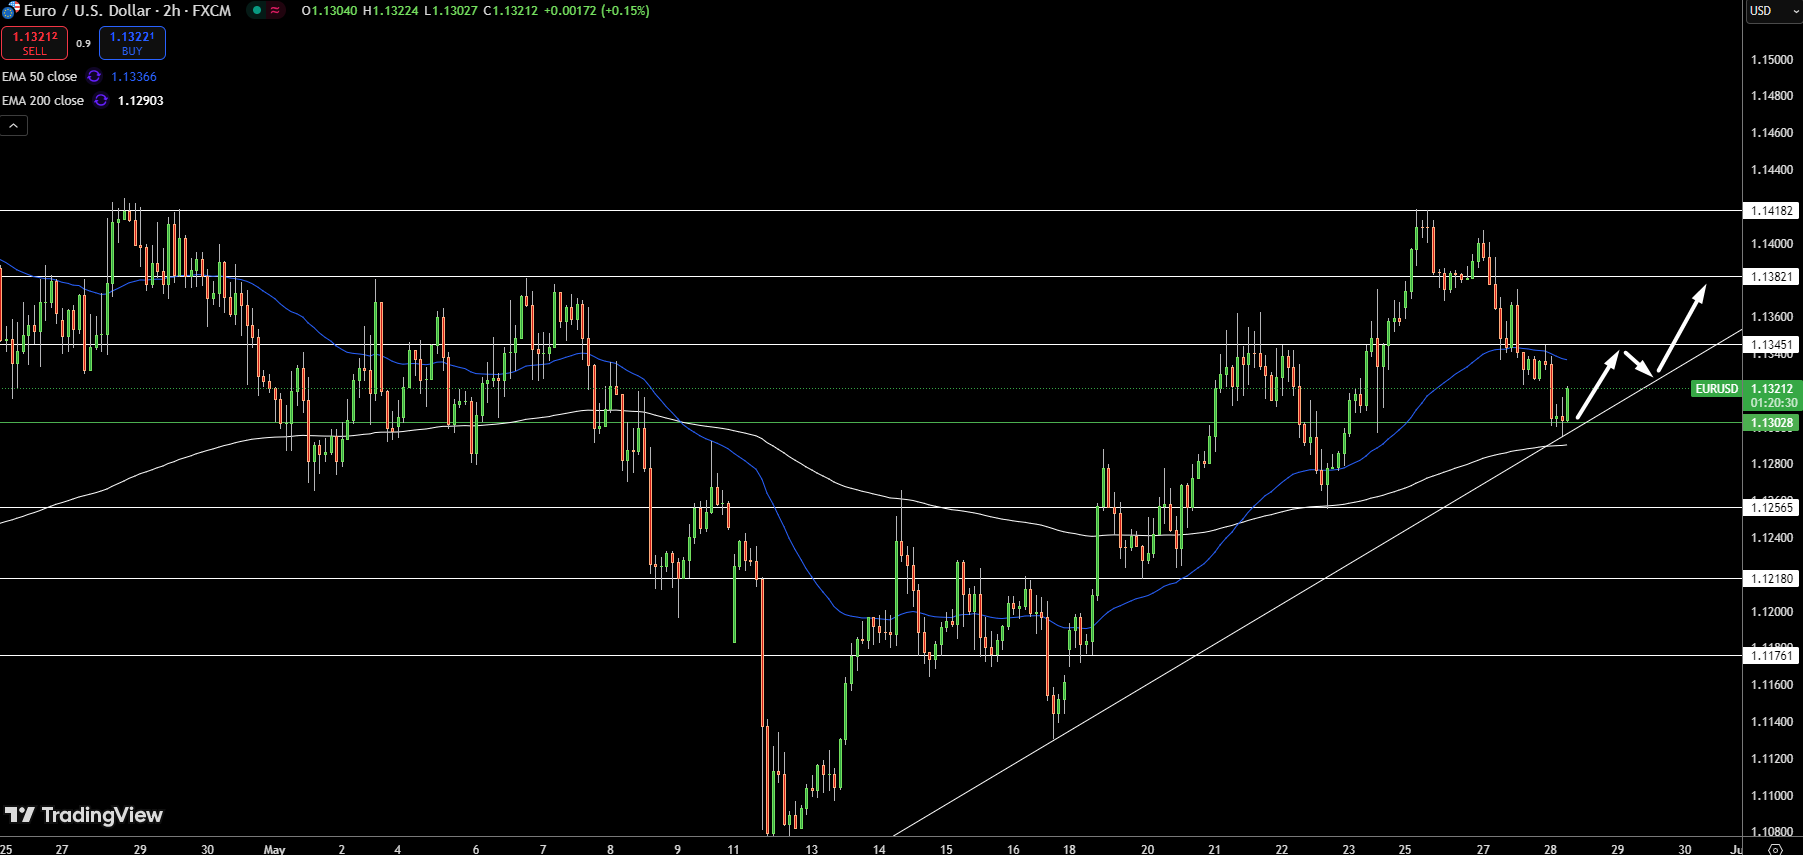Click the 1.13821 price level label
1803x855 pixels.
pos(1772,277)
